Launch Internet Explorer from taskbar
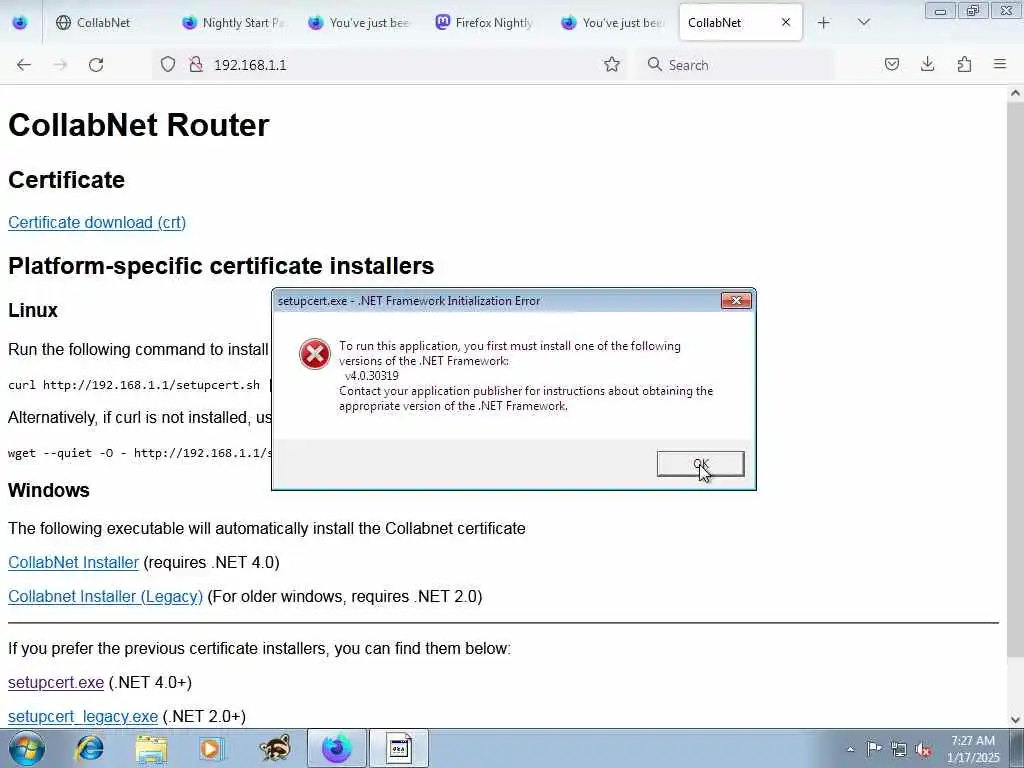The width and height of the screenshot is (1024, 768). [x=89, y=748]
